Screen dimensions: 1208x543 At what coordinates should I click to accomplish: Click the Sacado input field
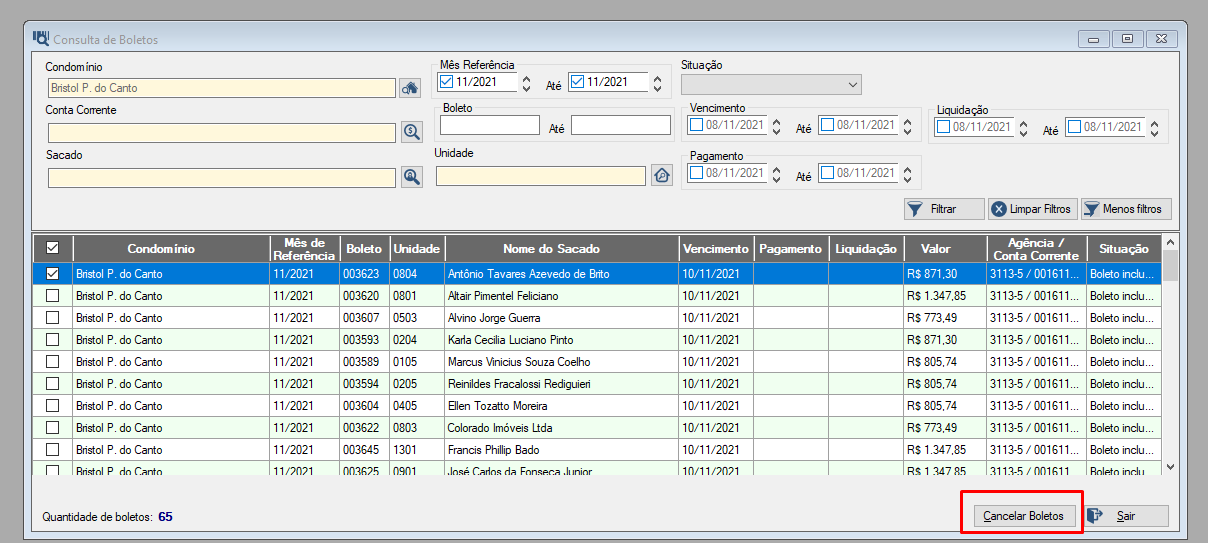[x=221, y=177]
